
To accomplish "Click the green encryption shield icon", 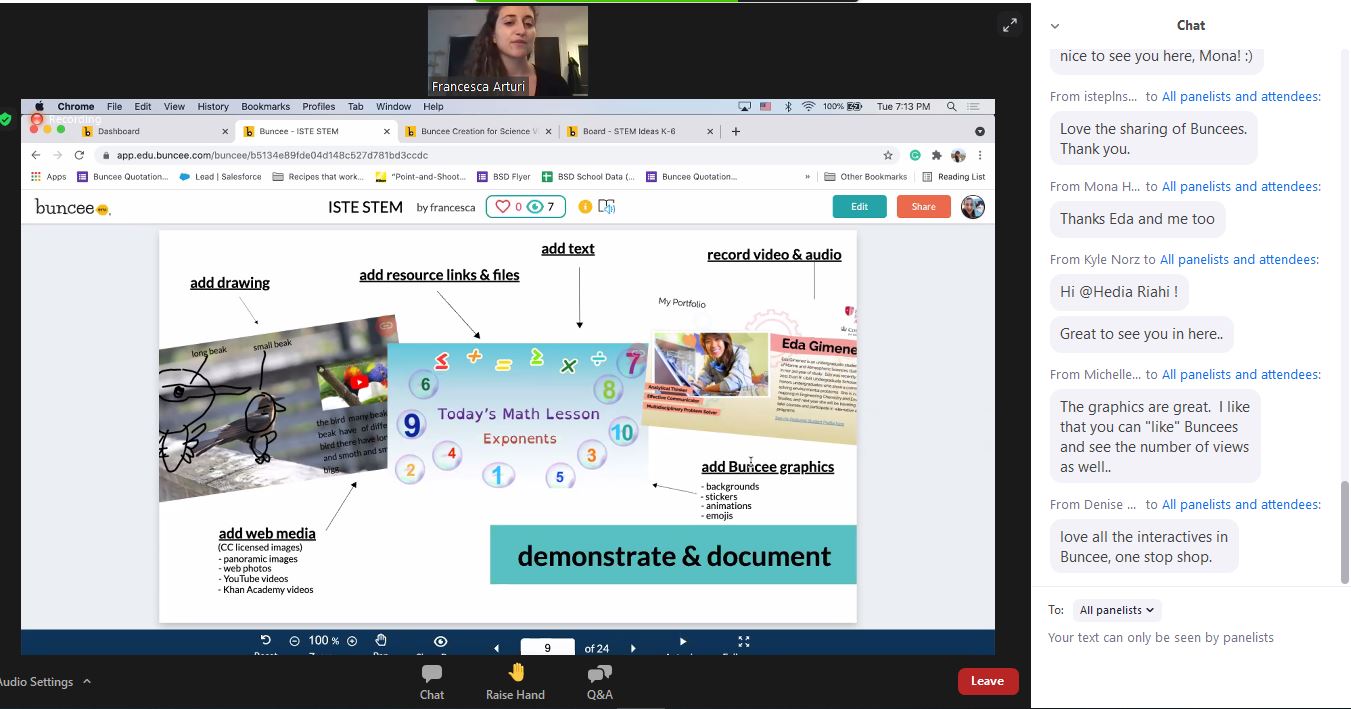I will 6,119.
